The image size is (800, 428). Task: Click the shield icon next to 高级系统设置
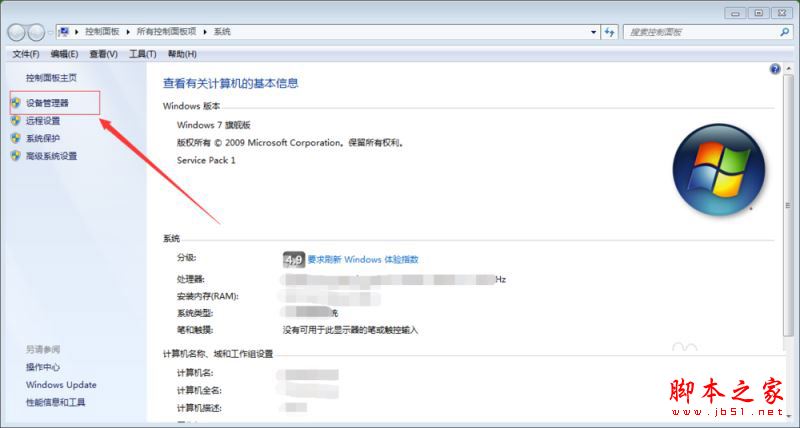pyautogui.click(x=16, y=156)
